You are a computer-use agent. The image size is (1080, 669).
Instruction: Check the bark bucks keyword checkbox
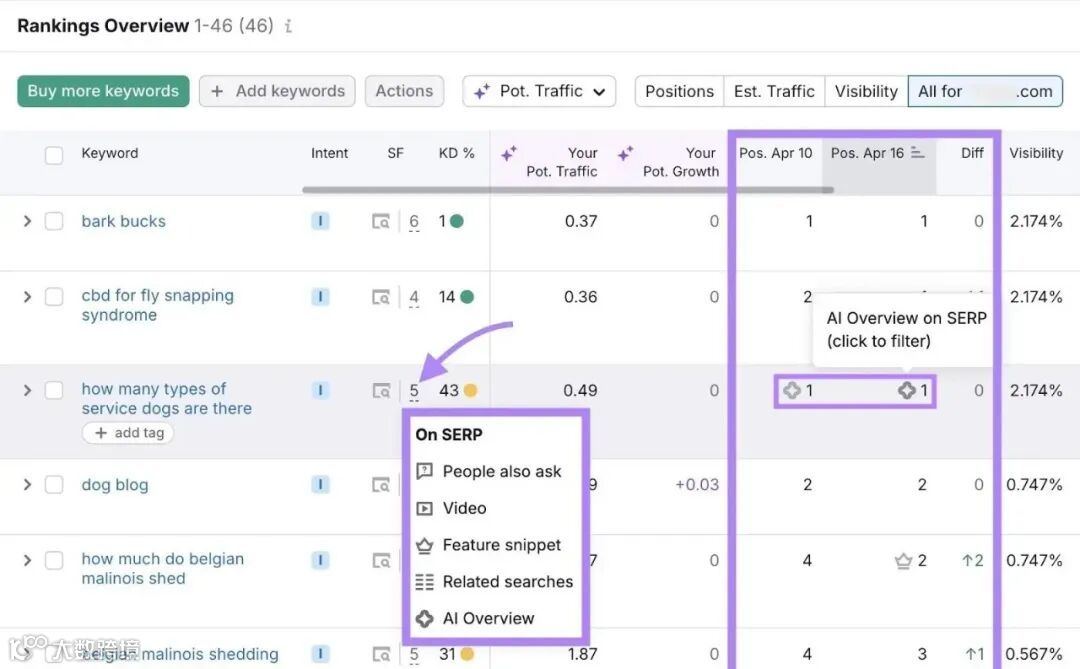[54, 222]
